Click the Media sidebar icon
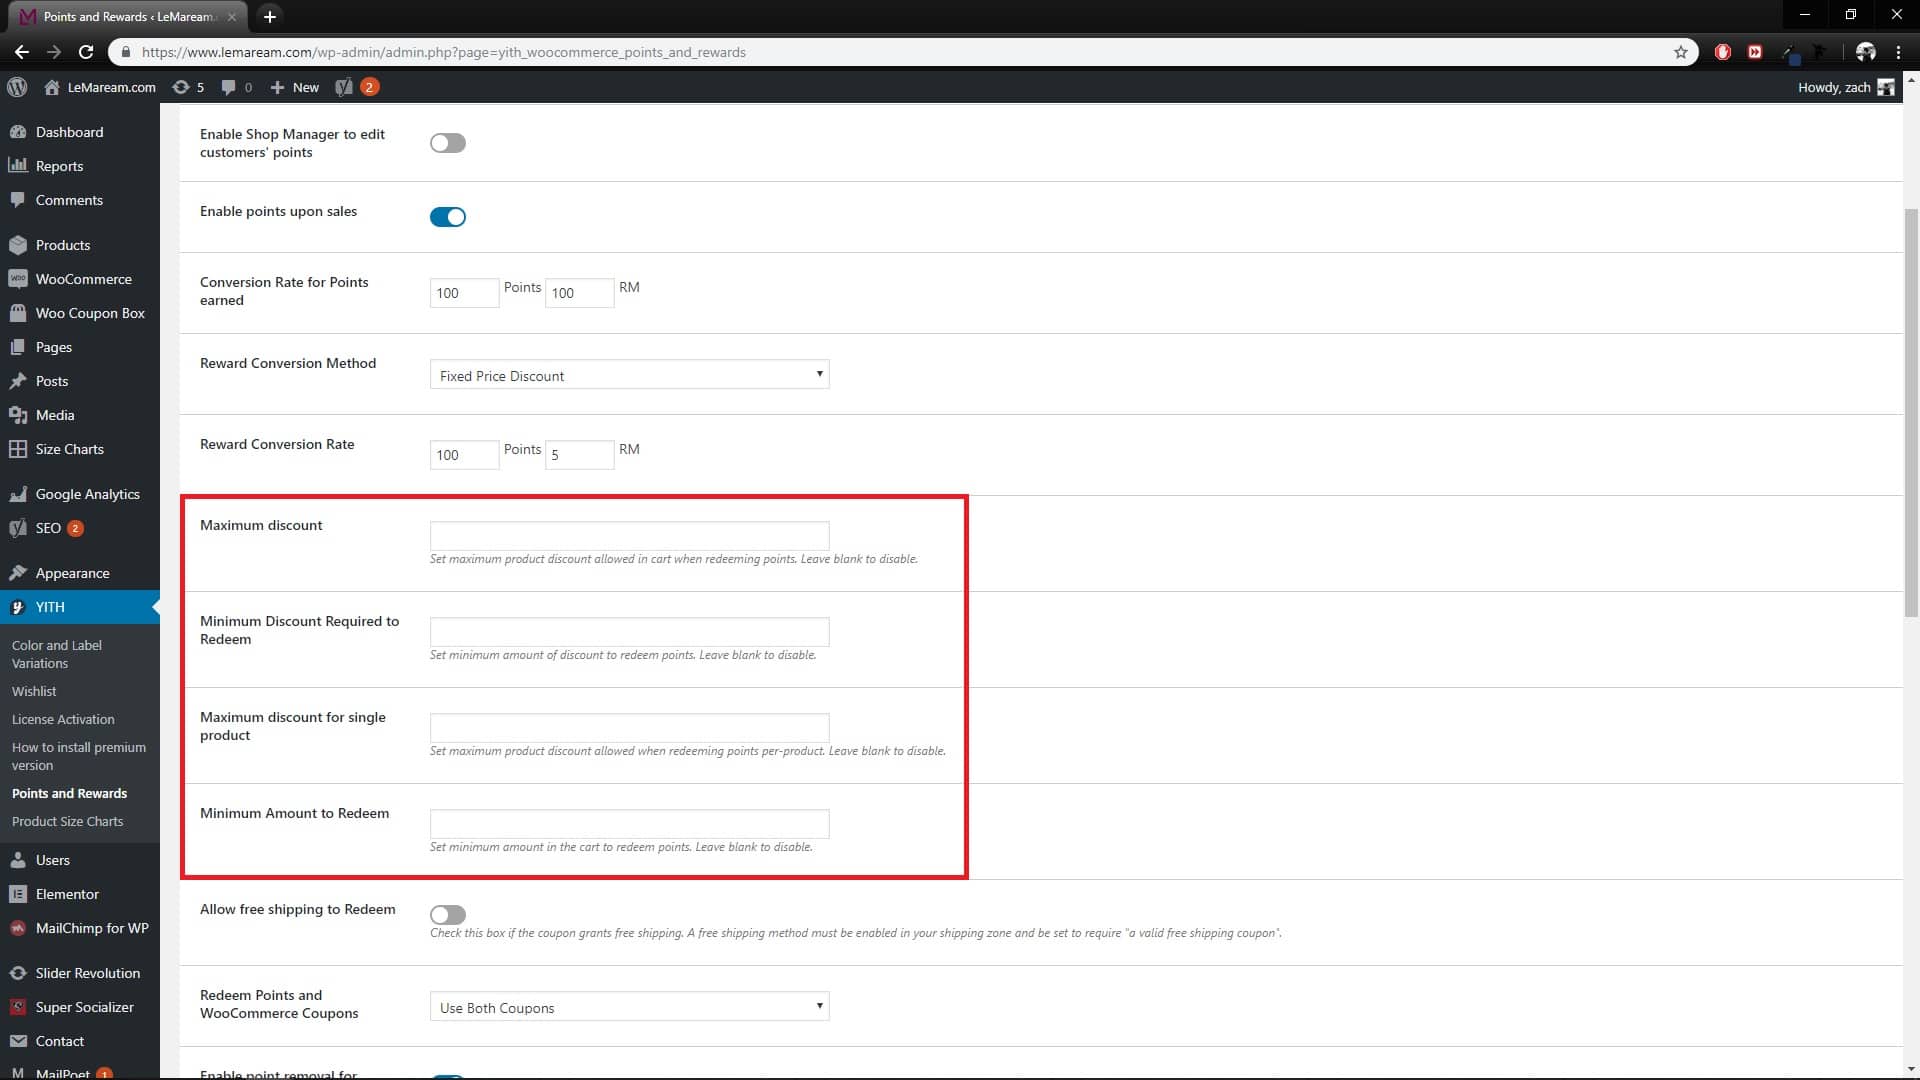 (18, 415)
